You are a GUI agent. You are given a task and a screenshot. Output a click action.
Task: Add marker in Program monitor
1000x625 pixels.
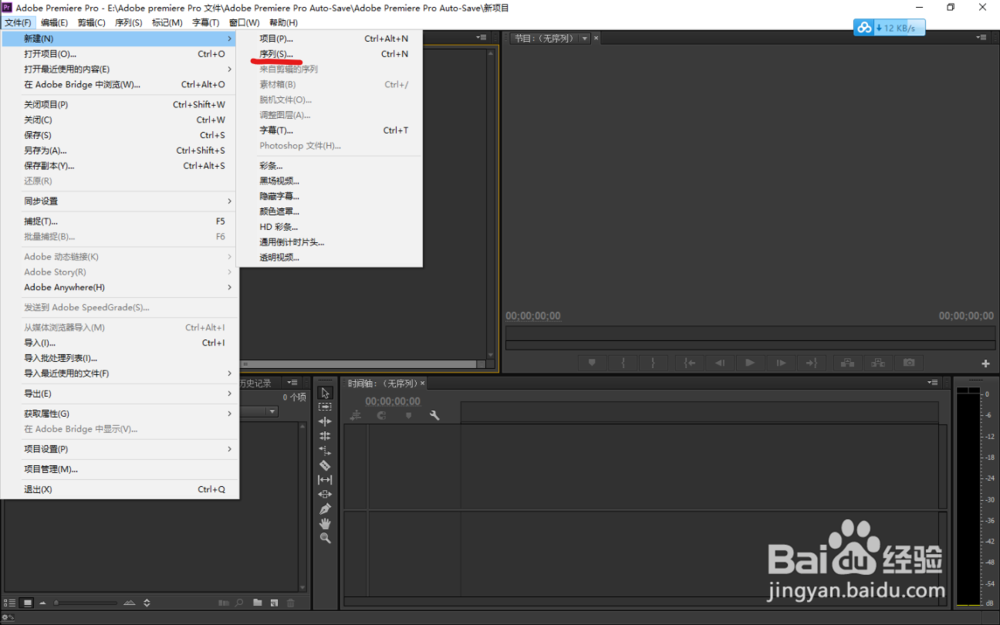[592, 363]
